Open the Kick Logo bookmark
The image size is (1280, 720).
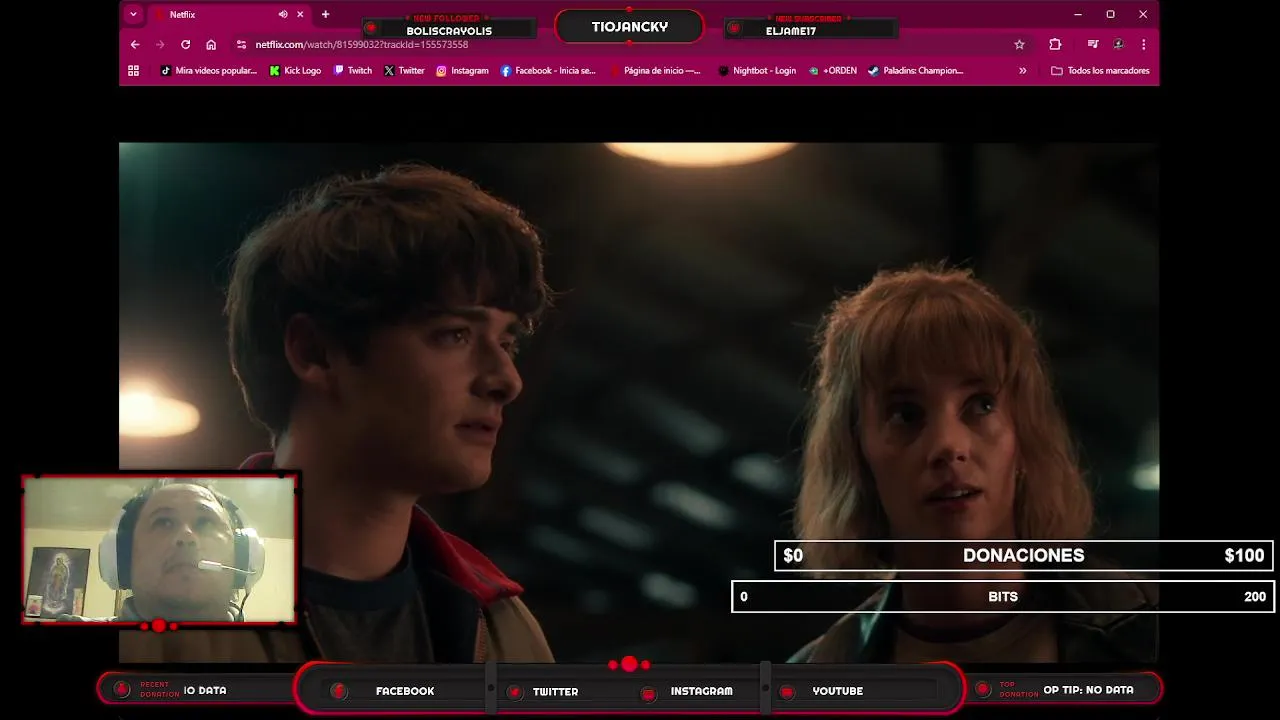pos(295,71)
